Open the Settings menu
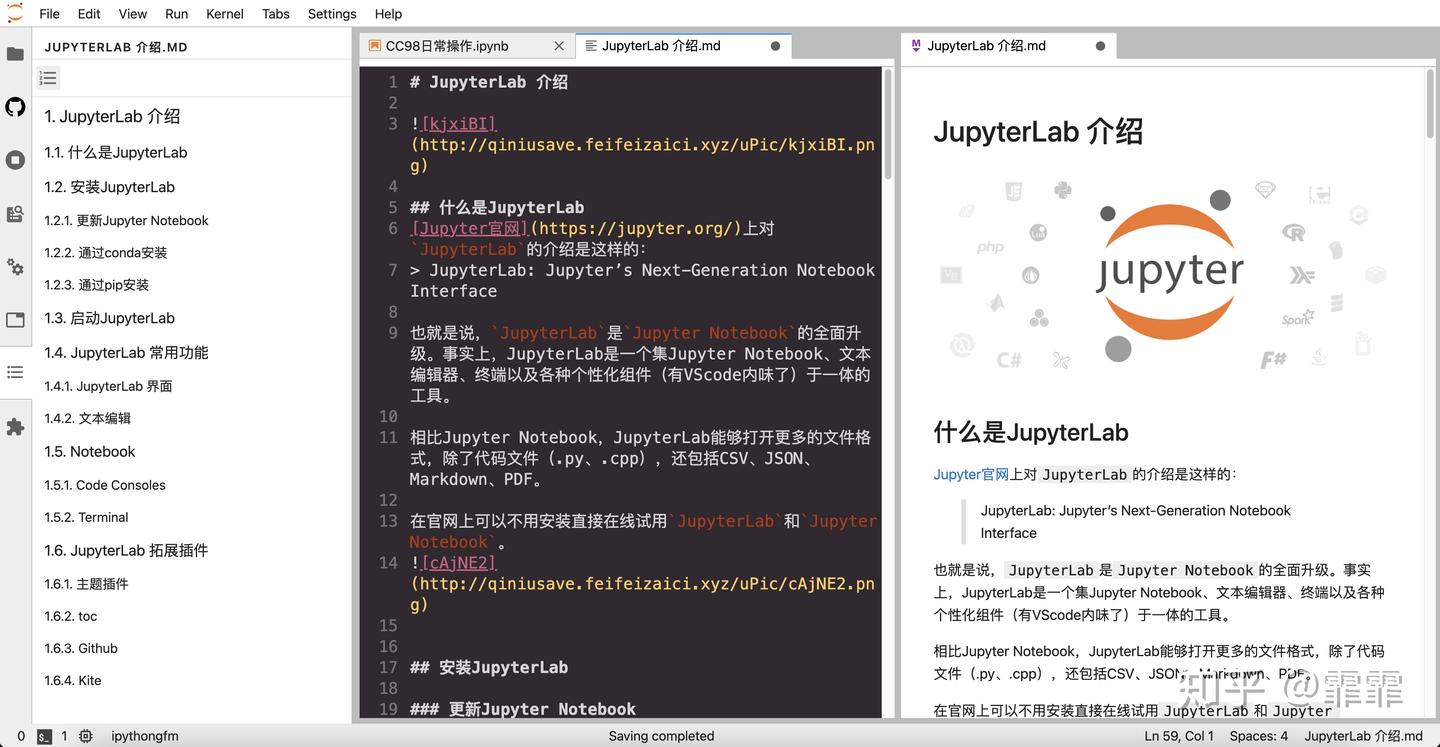The width and height of the screenshot is (1440, 747). point(331,13)
